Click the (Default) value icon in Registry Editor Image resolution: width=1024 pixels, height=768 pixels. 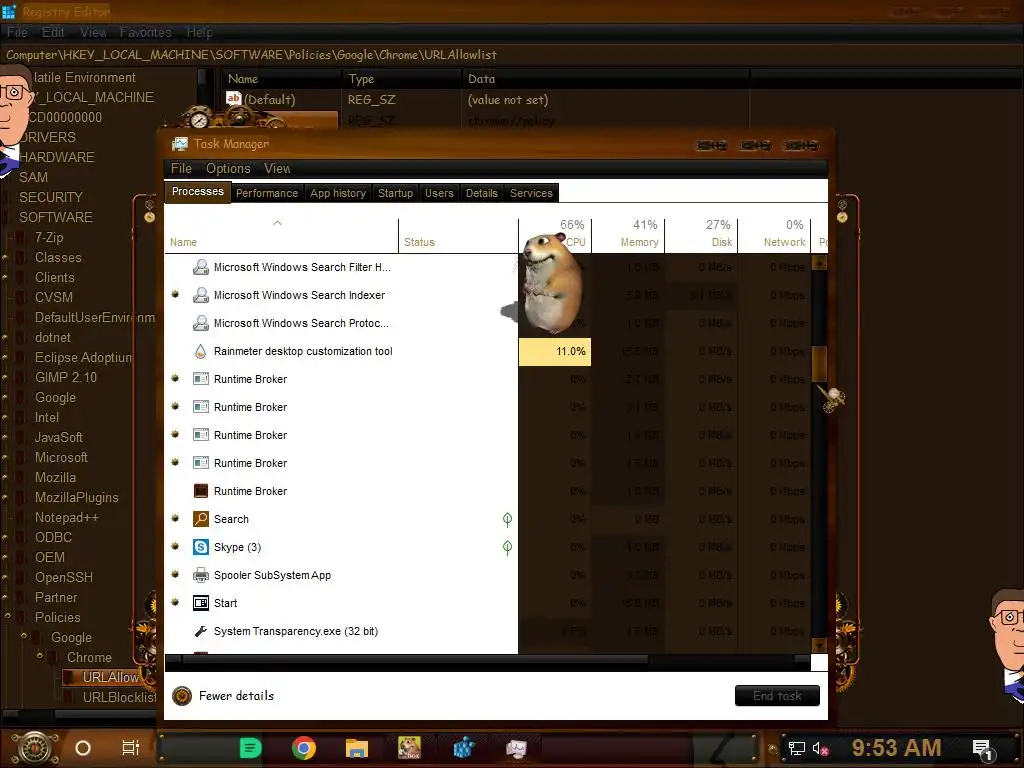click(x=233, y=99)
